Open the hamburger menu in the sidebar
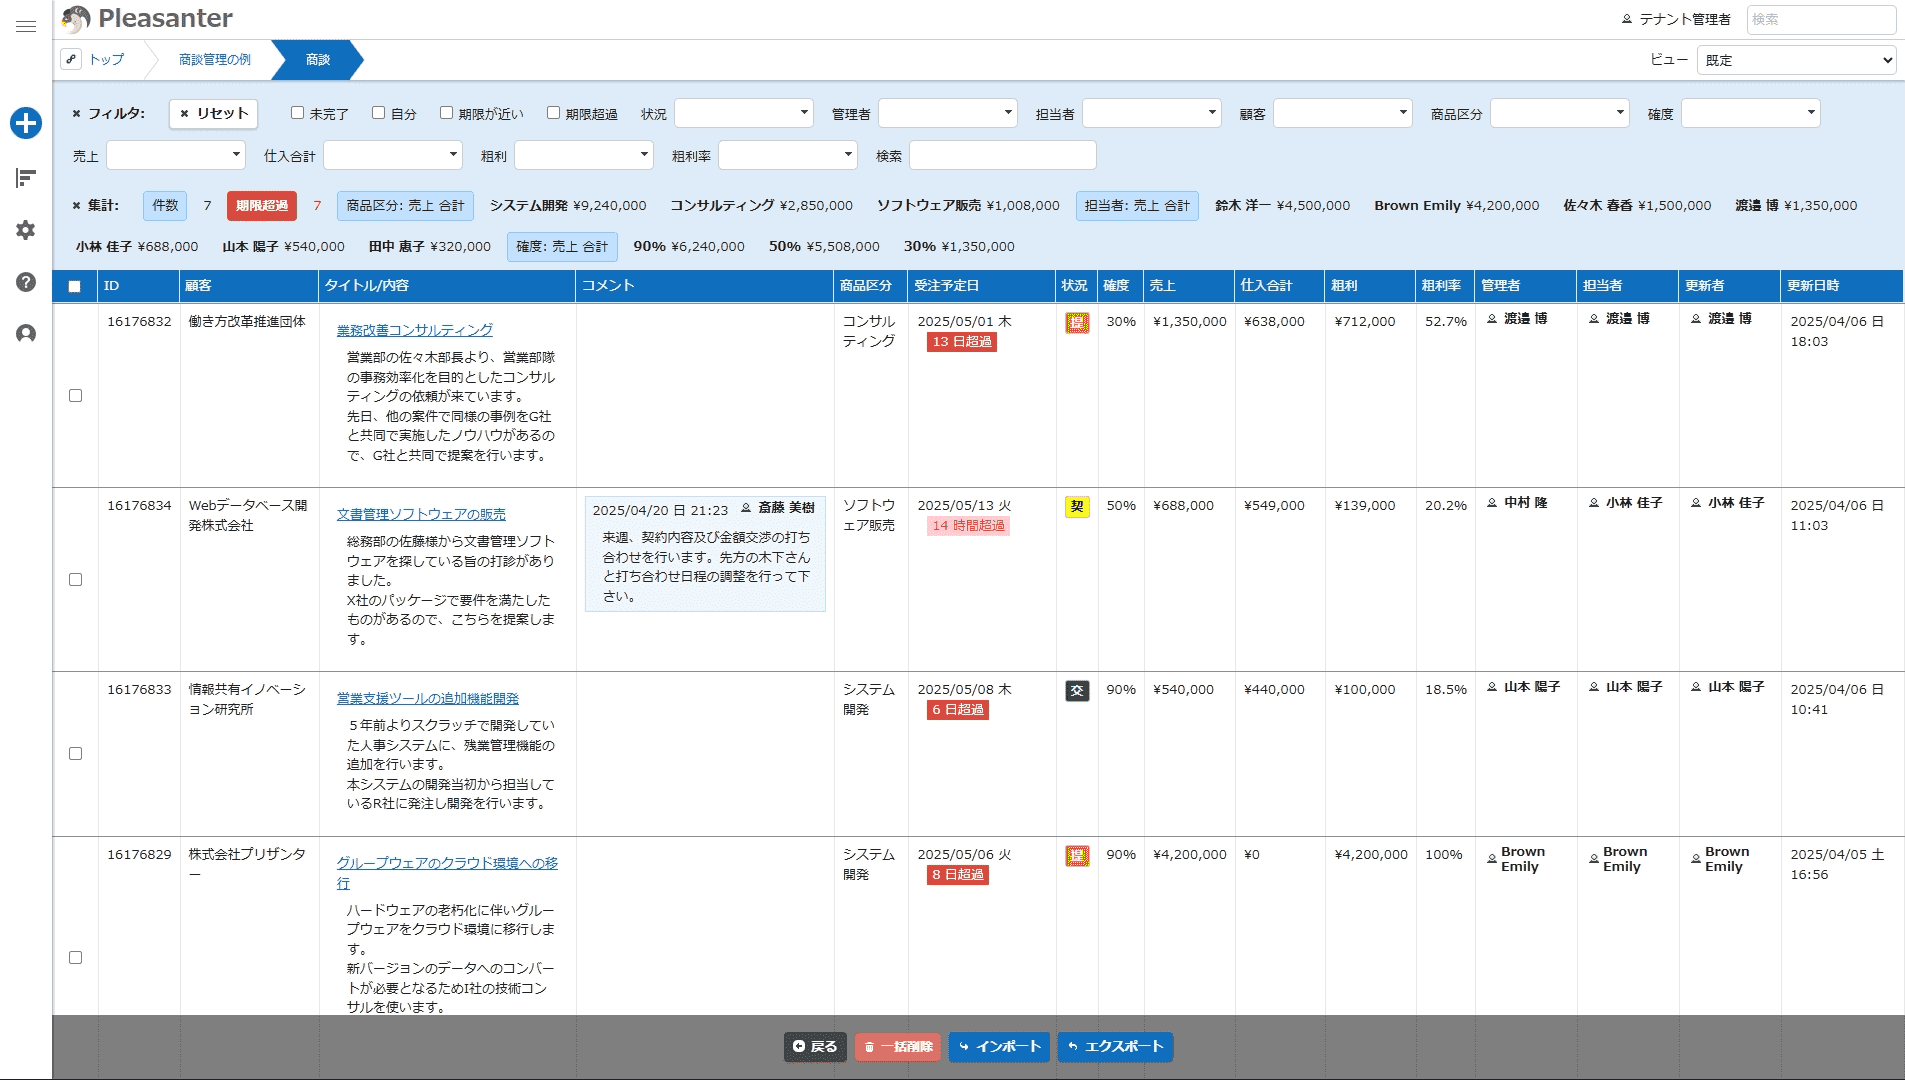Viewport: 1905px width, 1080px height. point(26,27)
